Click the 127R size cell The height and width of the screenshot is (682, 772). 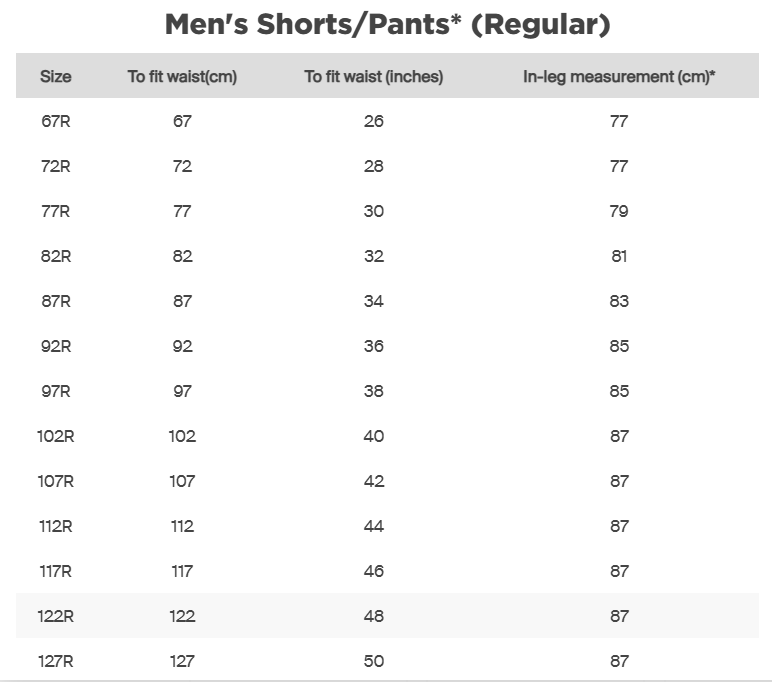click(56, 662)
